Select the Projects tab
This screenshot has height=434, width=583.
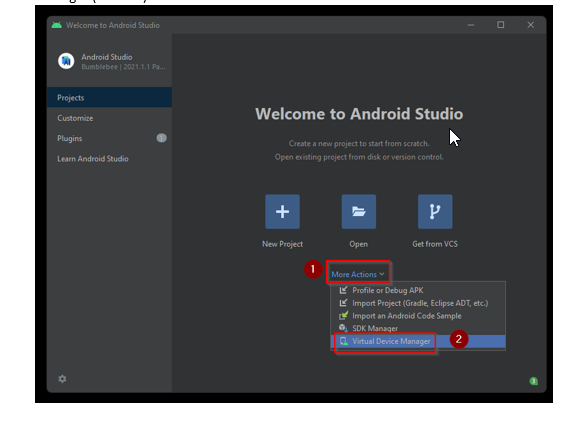(109, 98)
